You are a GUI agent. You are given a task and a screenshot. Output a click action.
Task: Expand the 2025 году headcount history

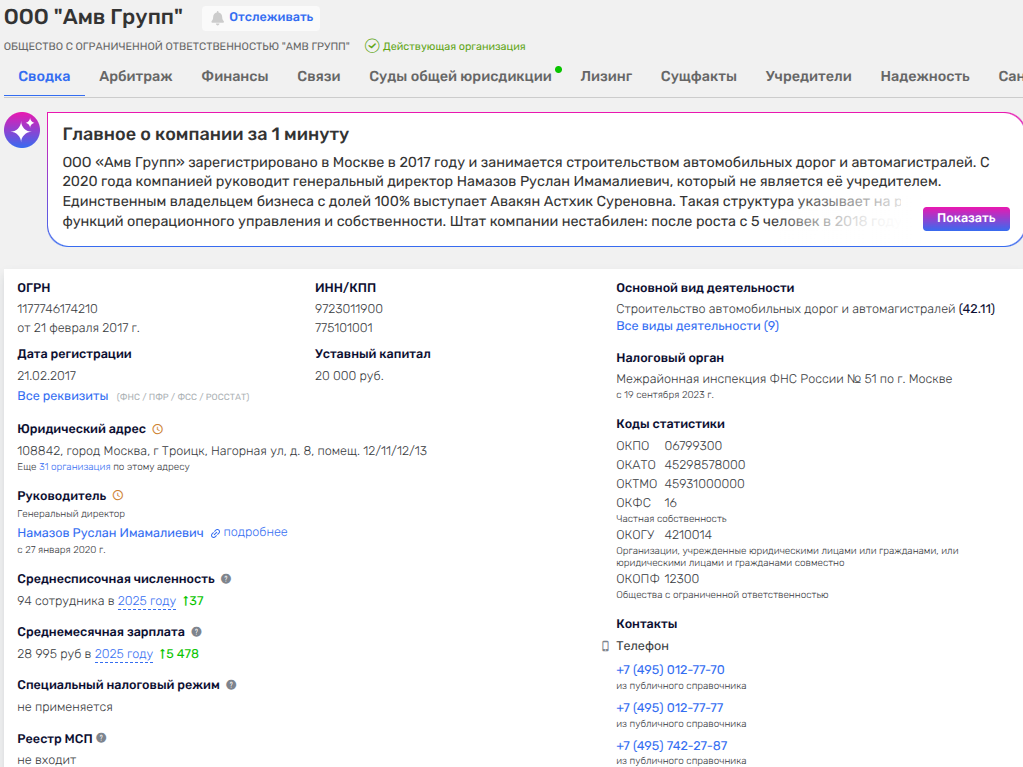(147, 601)
